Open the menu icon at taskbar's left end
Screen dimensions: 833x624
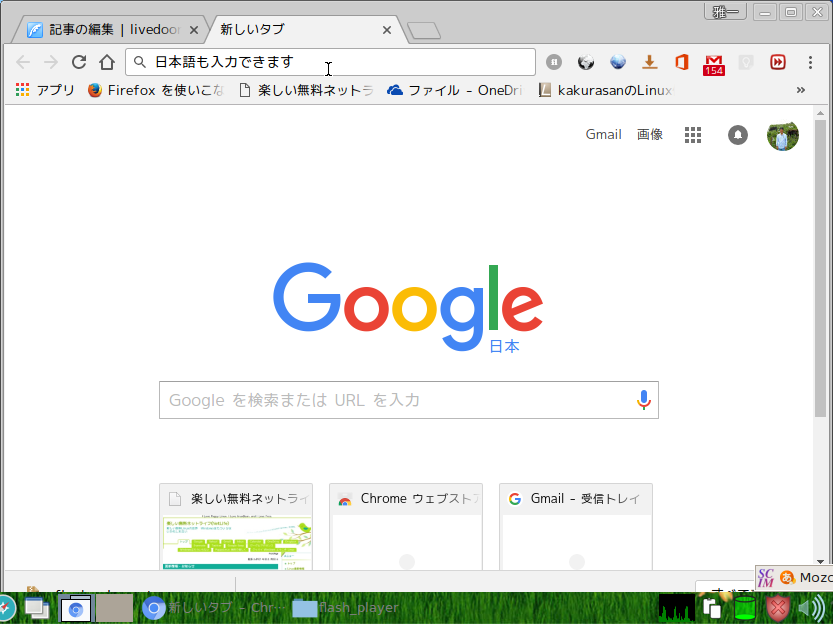pos(5,609)
